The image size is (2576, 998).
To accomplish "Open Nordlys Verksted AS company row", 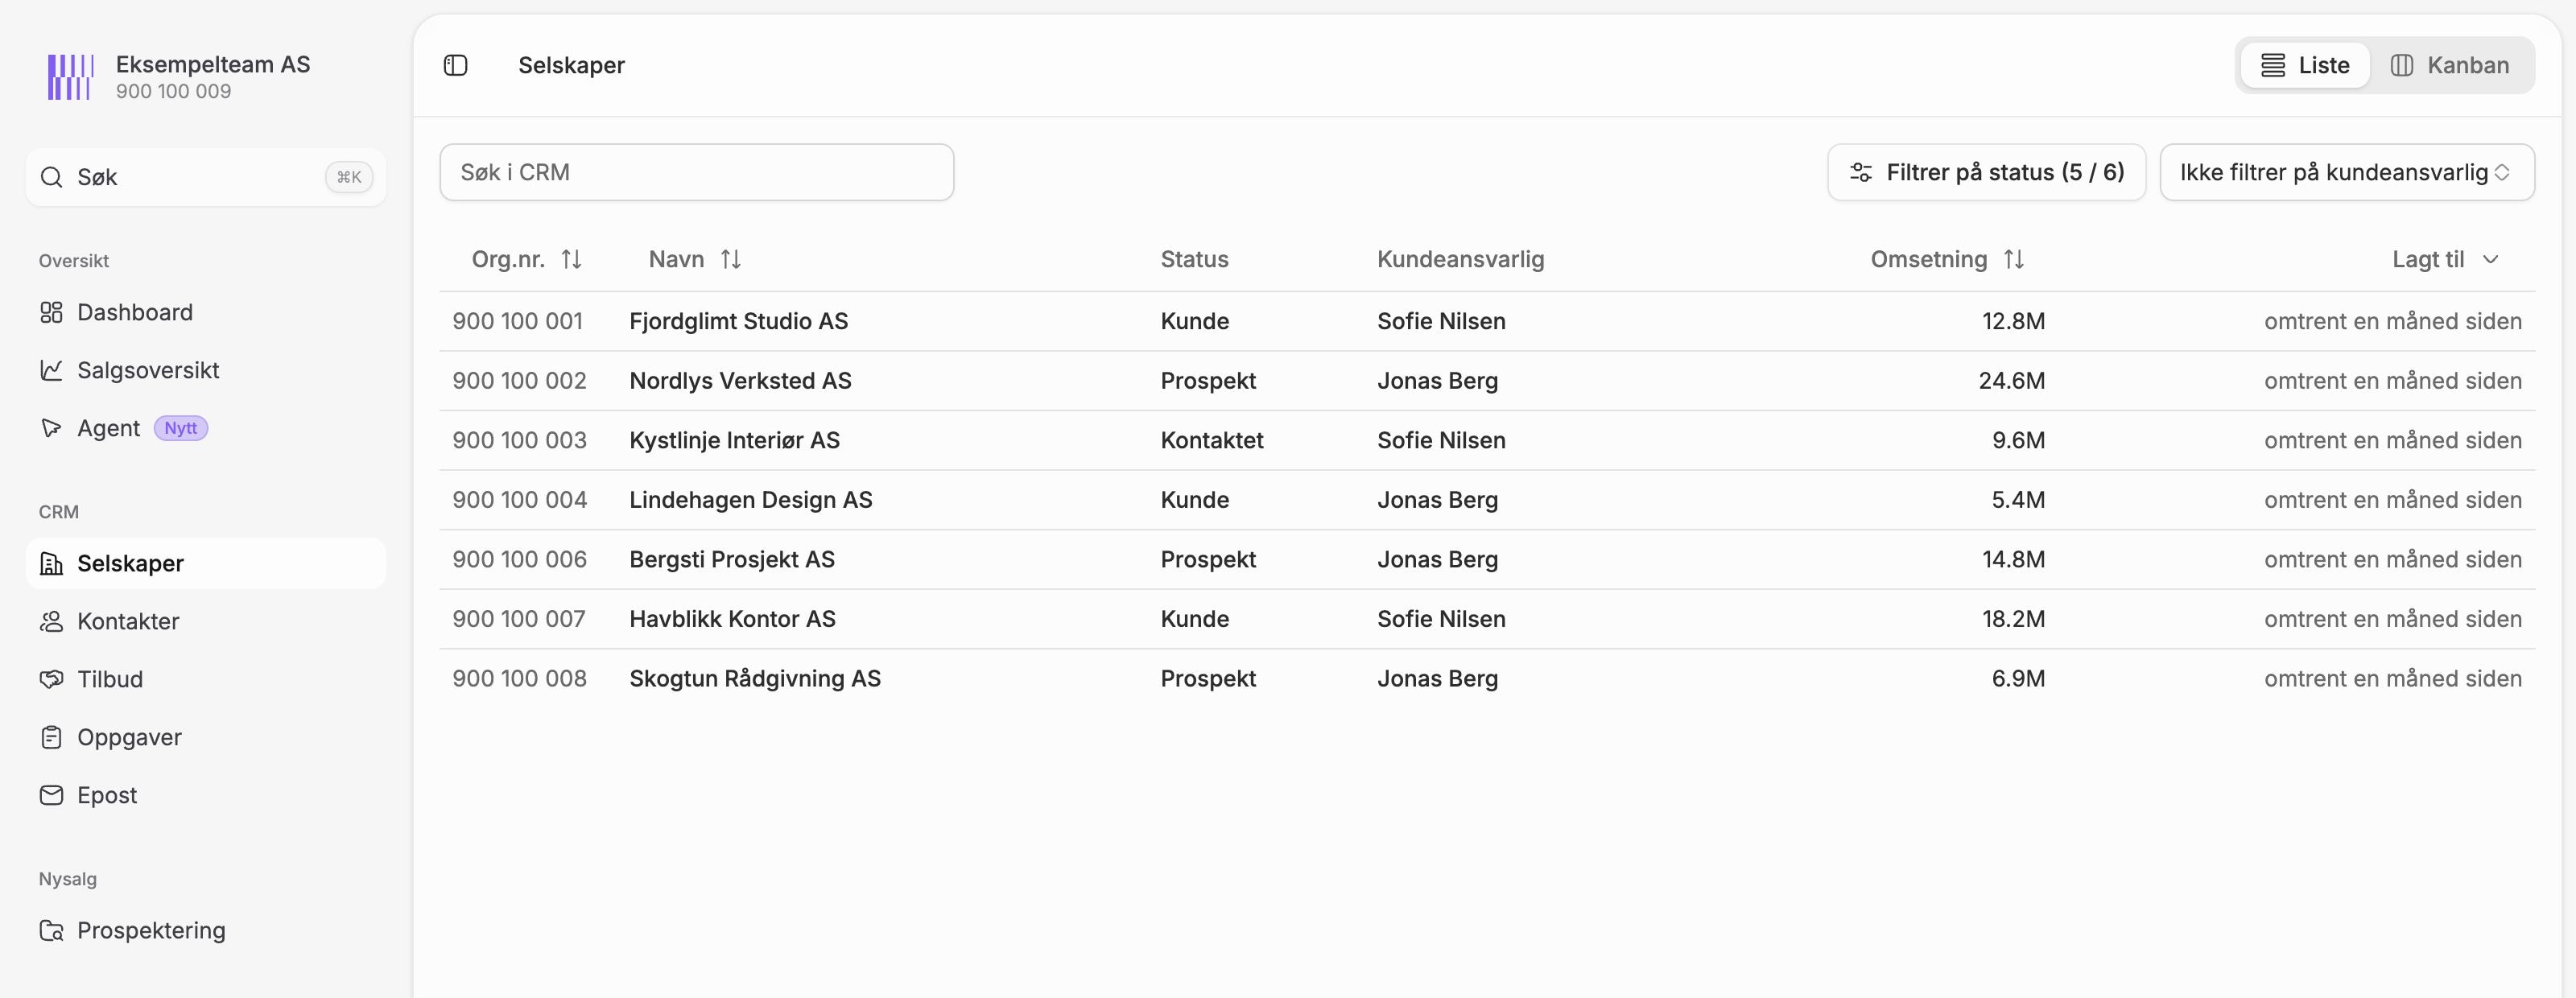I will tap(1487, 381).
